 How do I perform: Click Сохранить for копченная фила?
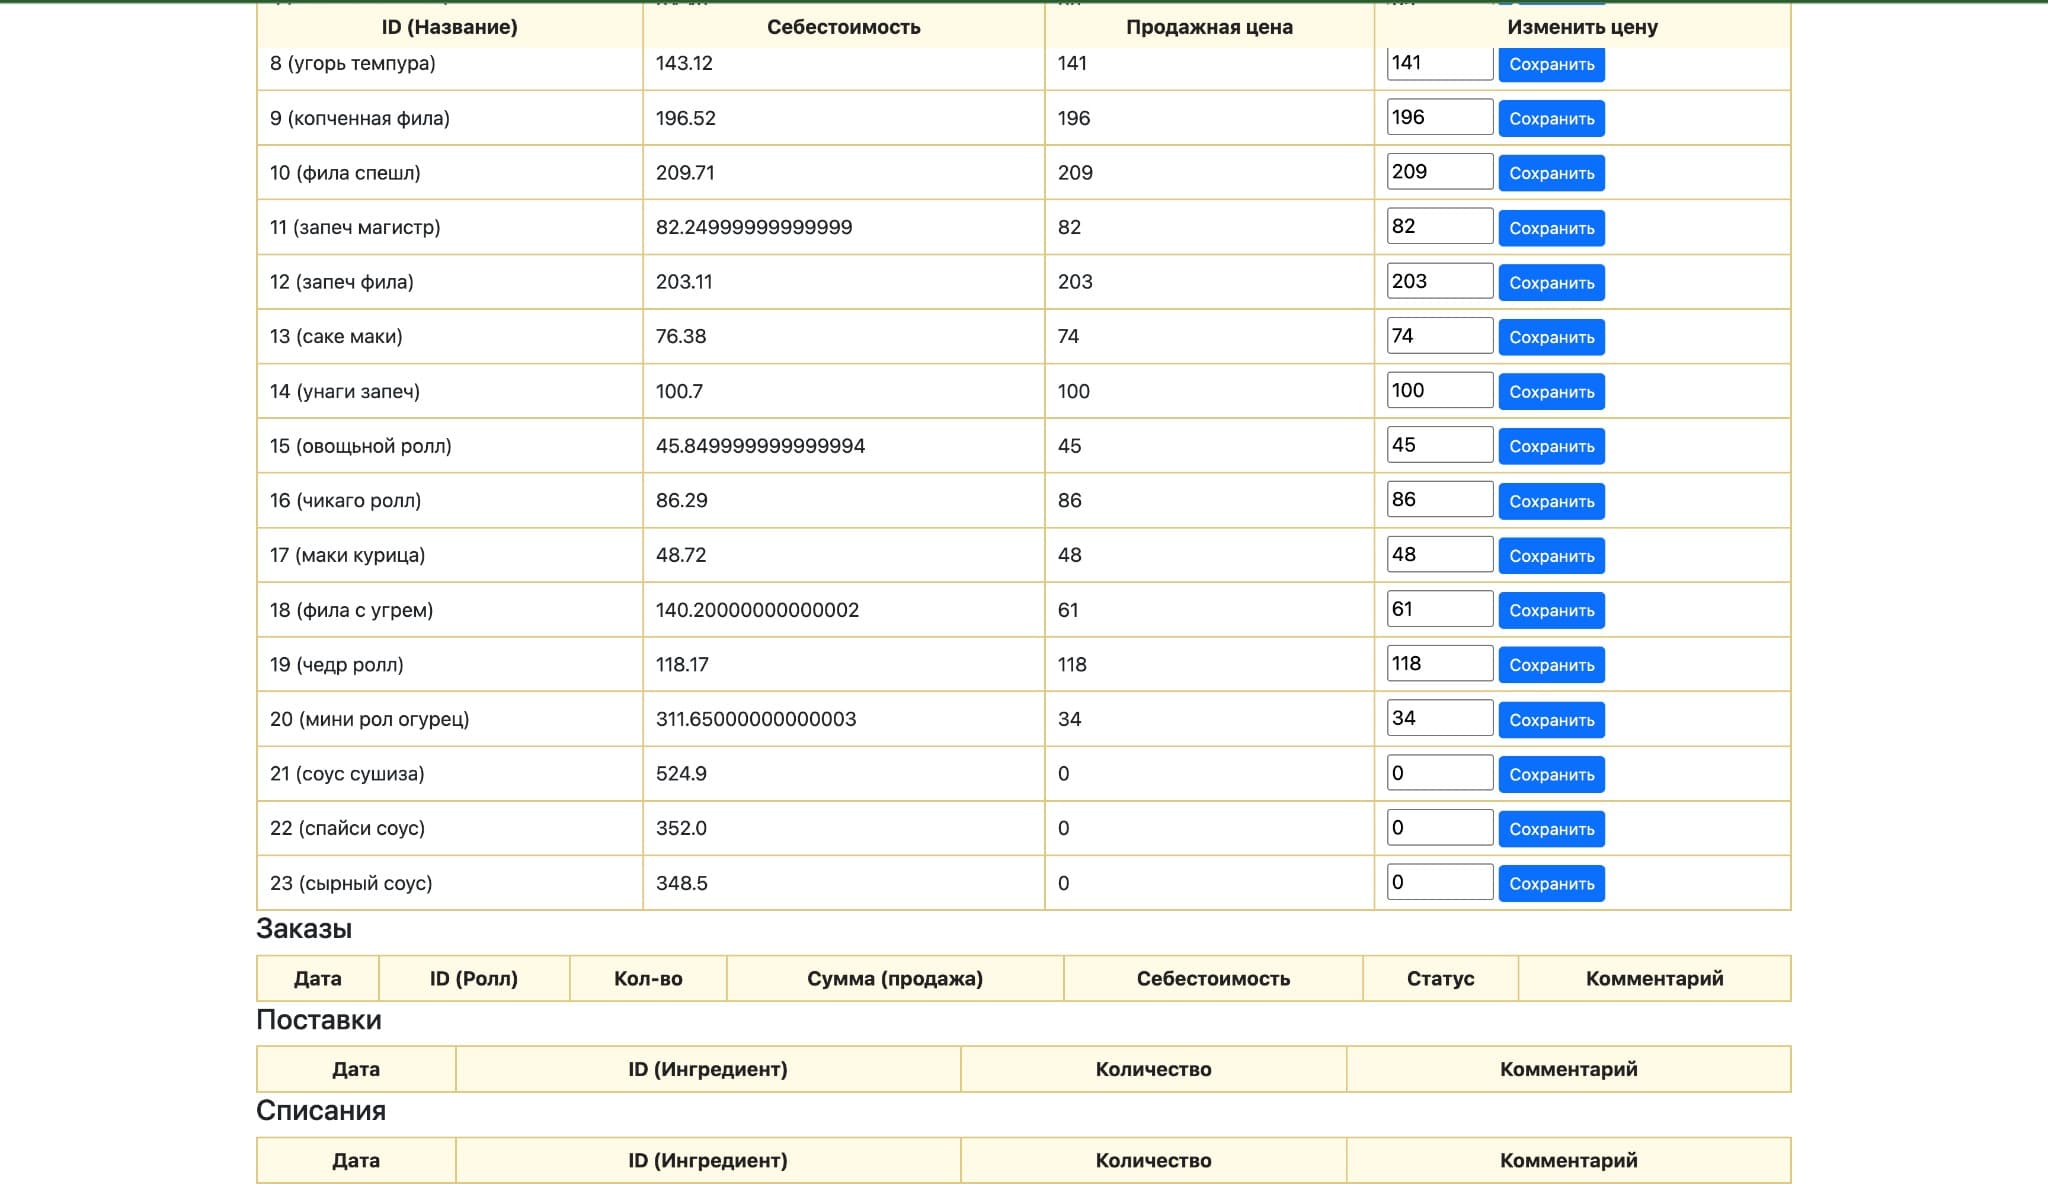(1551, 118)
